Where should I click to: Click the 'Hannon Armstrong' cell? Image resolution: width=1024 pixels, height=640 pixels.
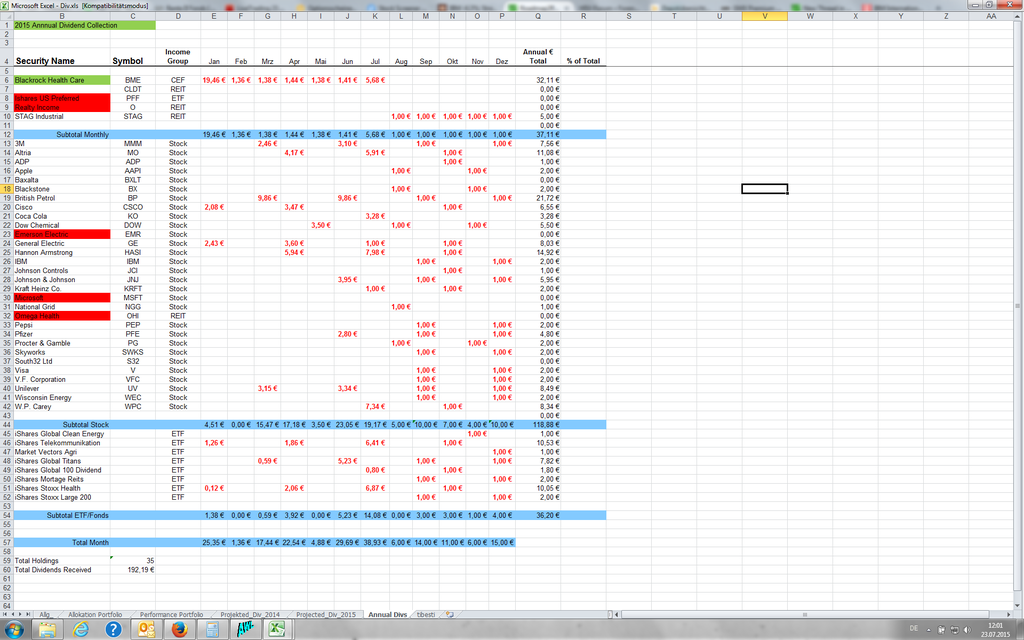click(62, 252)
